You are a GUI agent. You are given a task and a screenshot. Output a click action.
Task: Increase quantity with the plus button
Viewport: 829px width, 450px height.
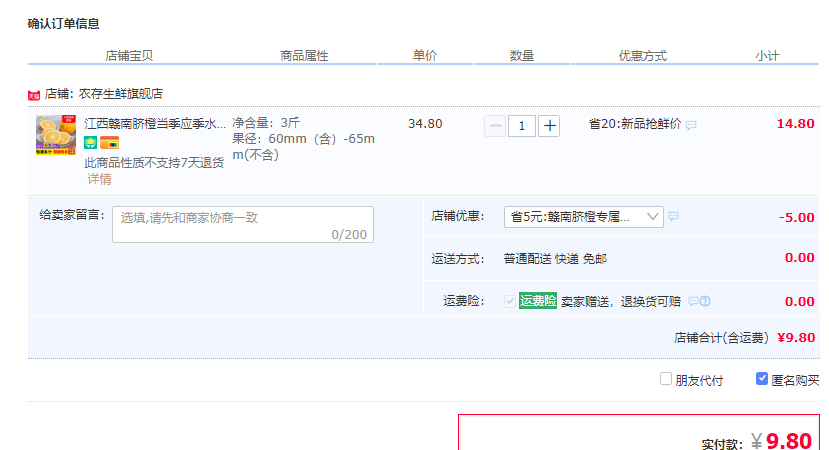pyautogui.click(x=549, y=126)
